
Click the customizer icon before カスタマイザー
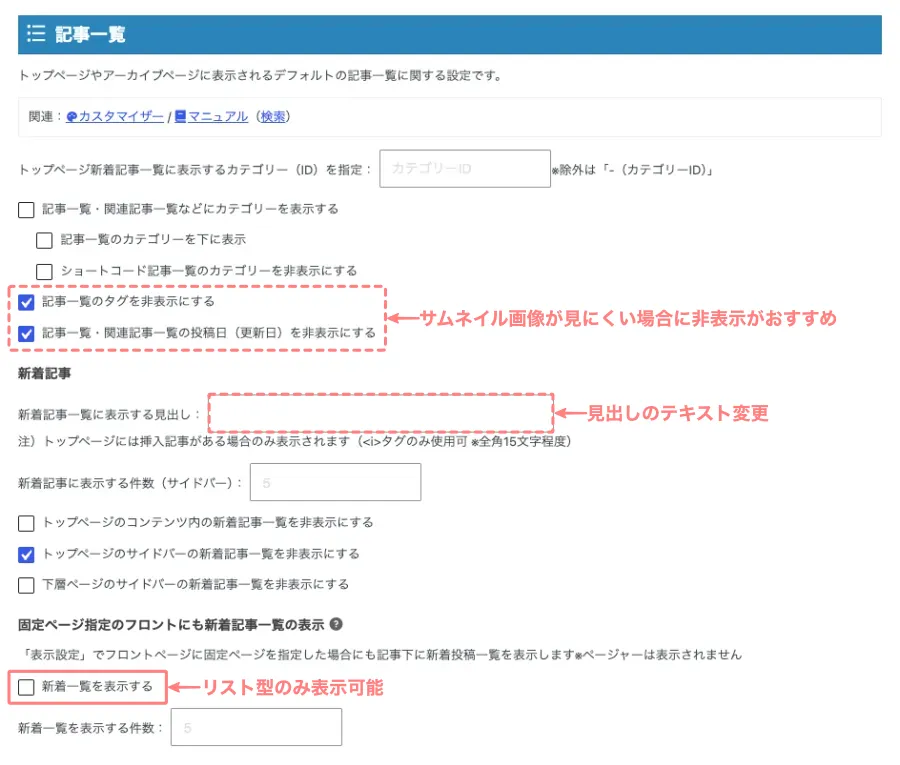[x=72, y=117]
